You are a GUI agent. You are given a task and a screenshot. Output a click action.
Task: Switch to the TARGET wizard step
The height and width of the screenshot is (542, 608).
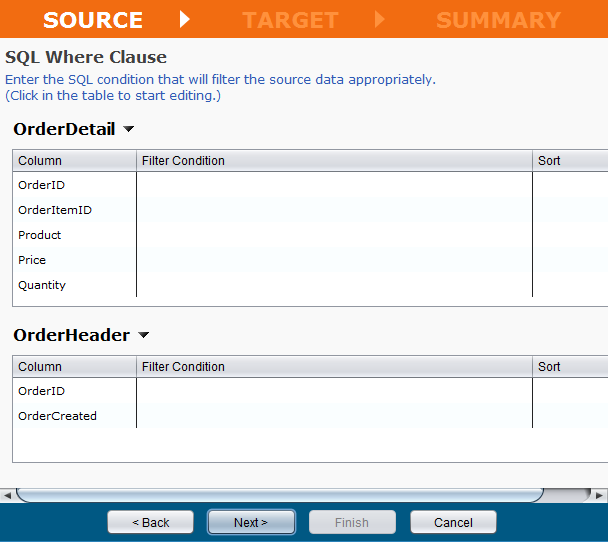(290, 20)
